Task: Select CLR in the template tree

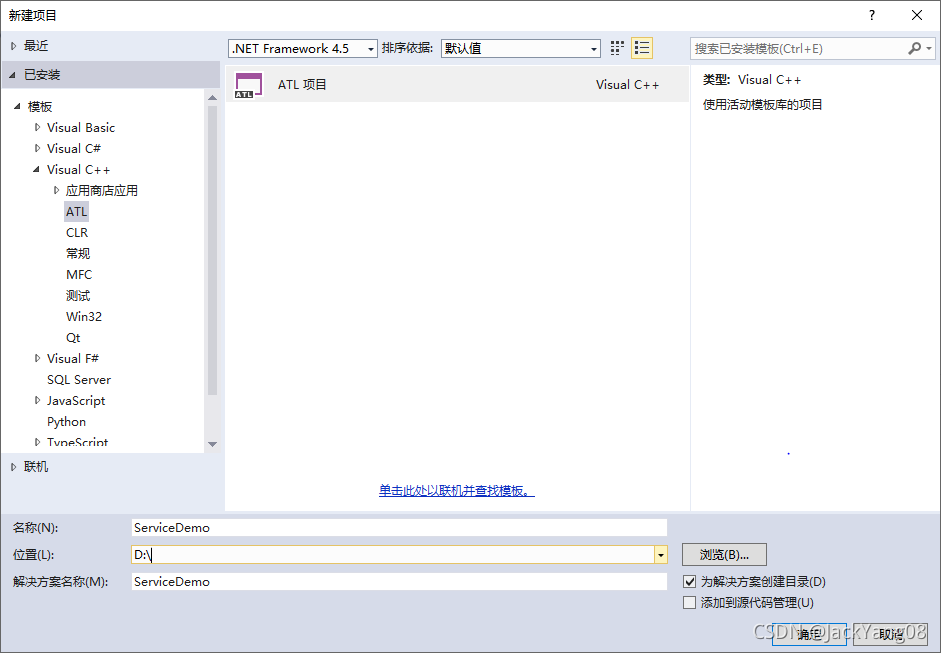Action: coord(77,232)
